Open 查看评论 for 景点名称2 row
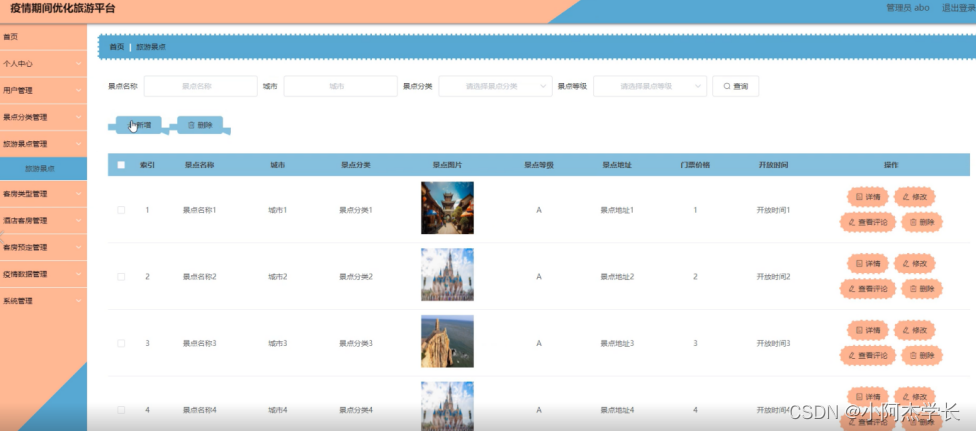This screenshot has width=976, height=431. coord(868,288)
